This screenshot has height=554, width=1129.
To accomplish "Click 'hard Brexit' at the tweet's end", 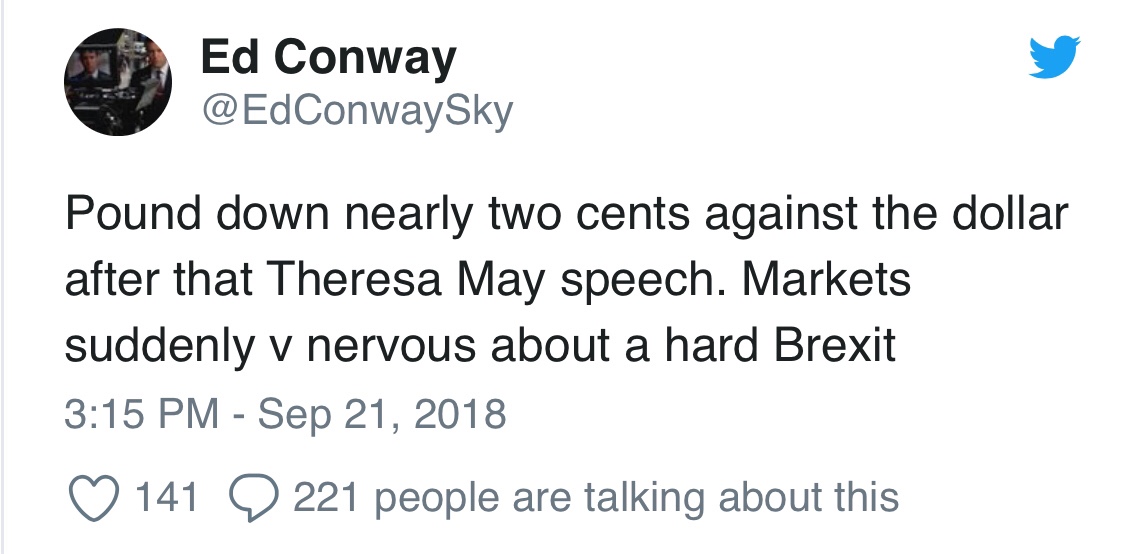I will click(x=780, y=345).
